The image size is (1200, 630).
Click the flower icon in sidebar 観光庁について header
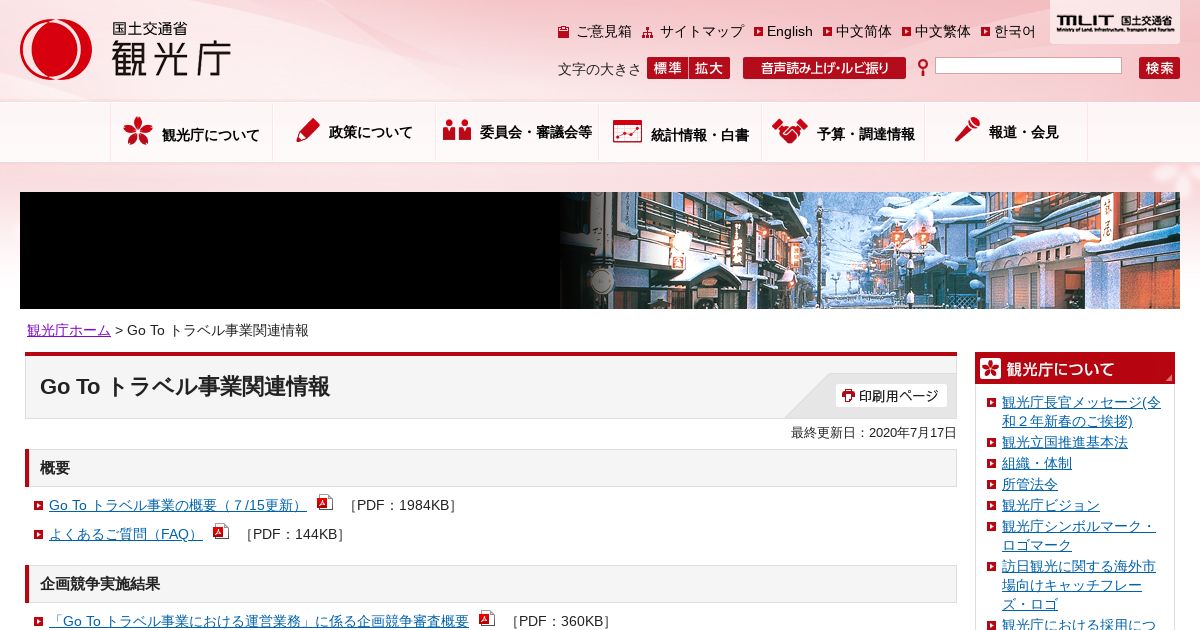[991, 368]
